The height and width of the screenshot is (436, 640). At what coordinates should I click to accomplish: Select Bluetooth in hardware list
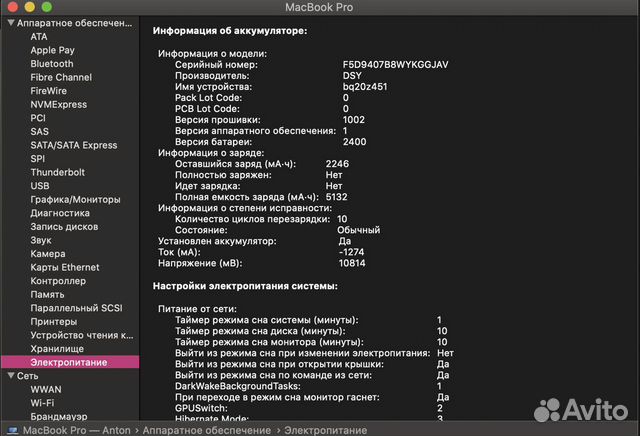(x=52, y=64)
